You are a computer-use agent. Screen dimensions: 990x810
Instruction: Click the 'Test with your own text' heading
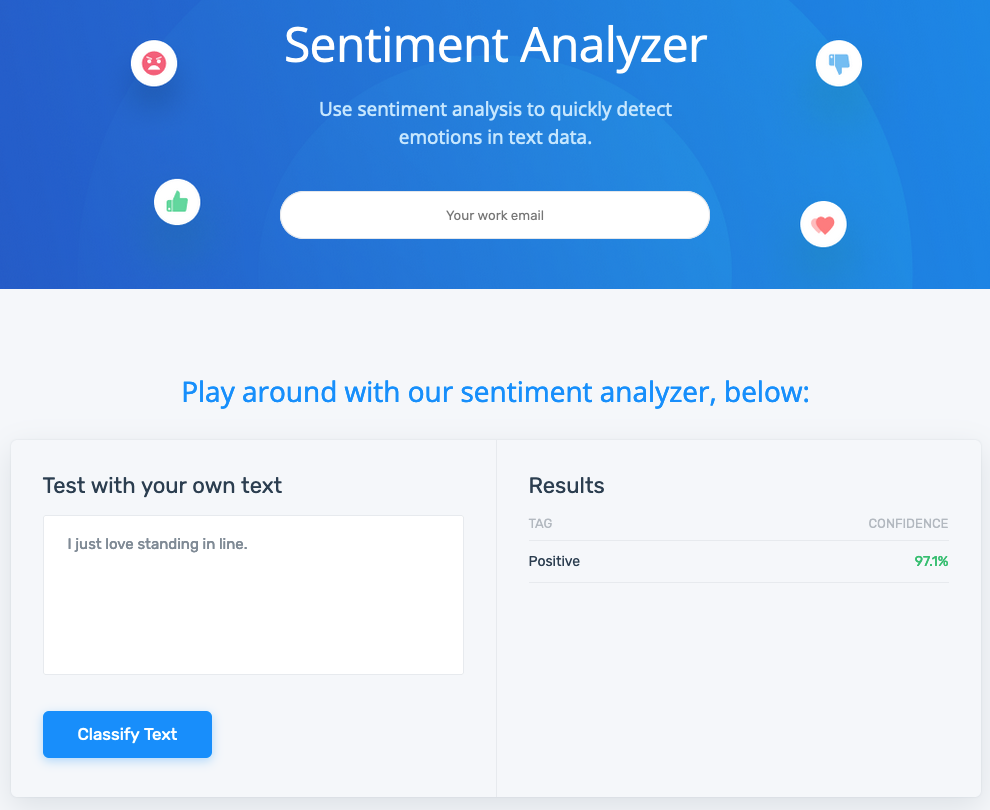(162, 486)
